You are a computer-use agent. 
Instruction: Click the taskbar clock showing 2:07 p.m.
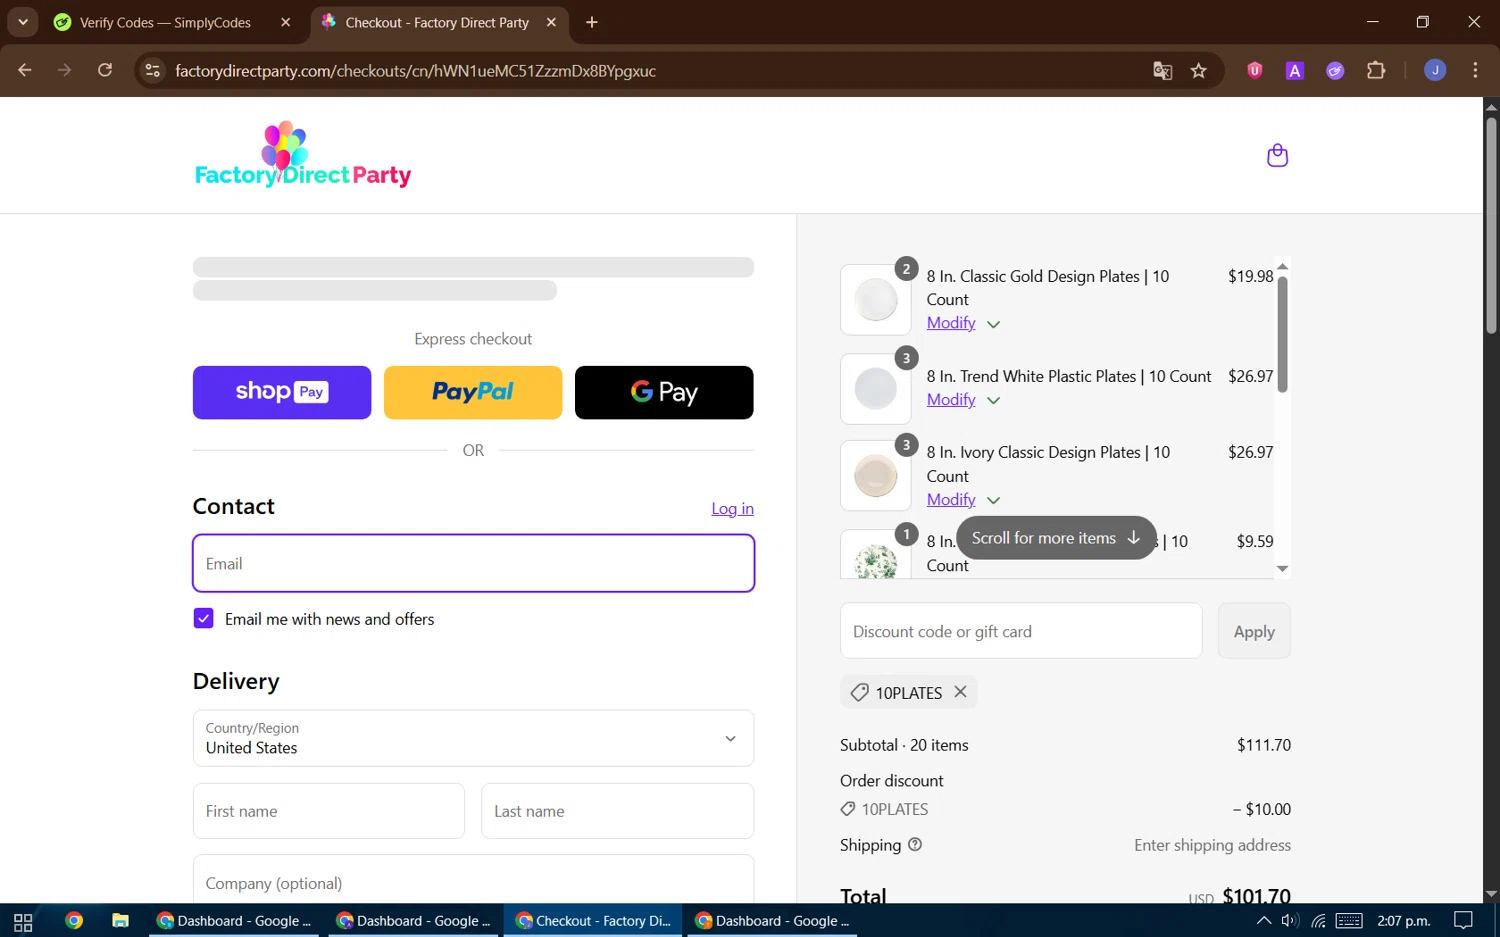coord(1404,921)
